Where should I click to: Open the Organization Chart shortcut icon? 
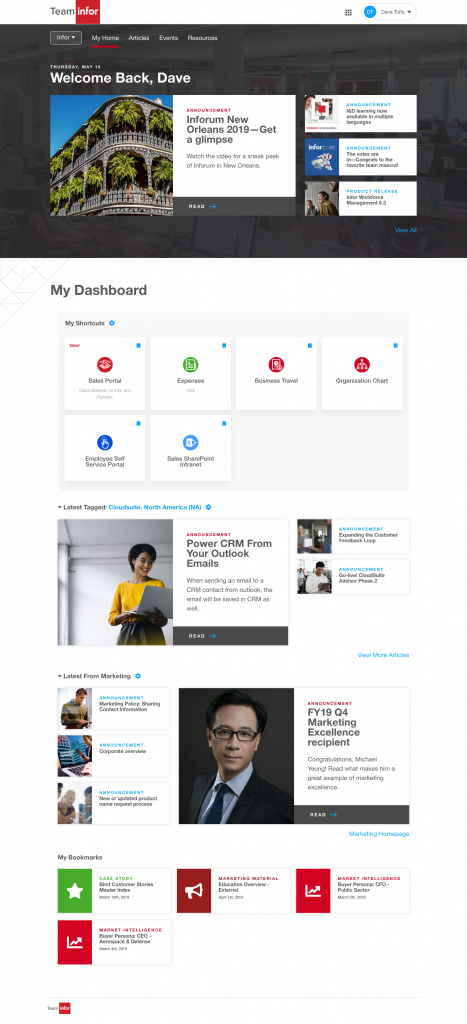point(362,364)
